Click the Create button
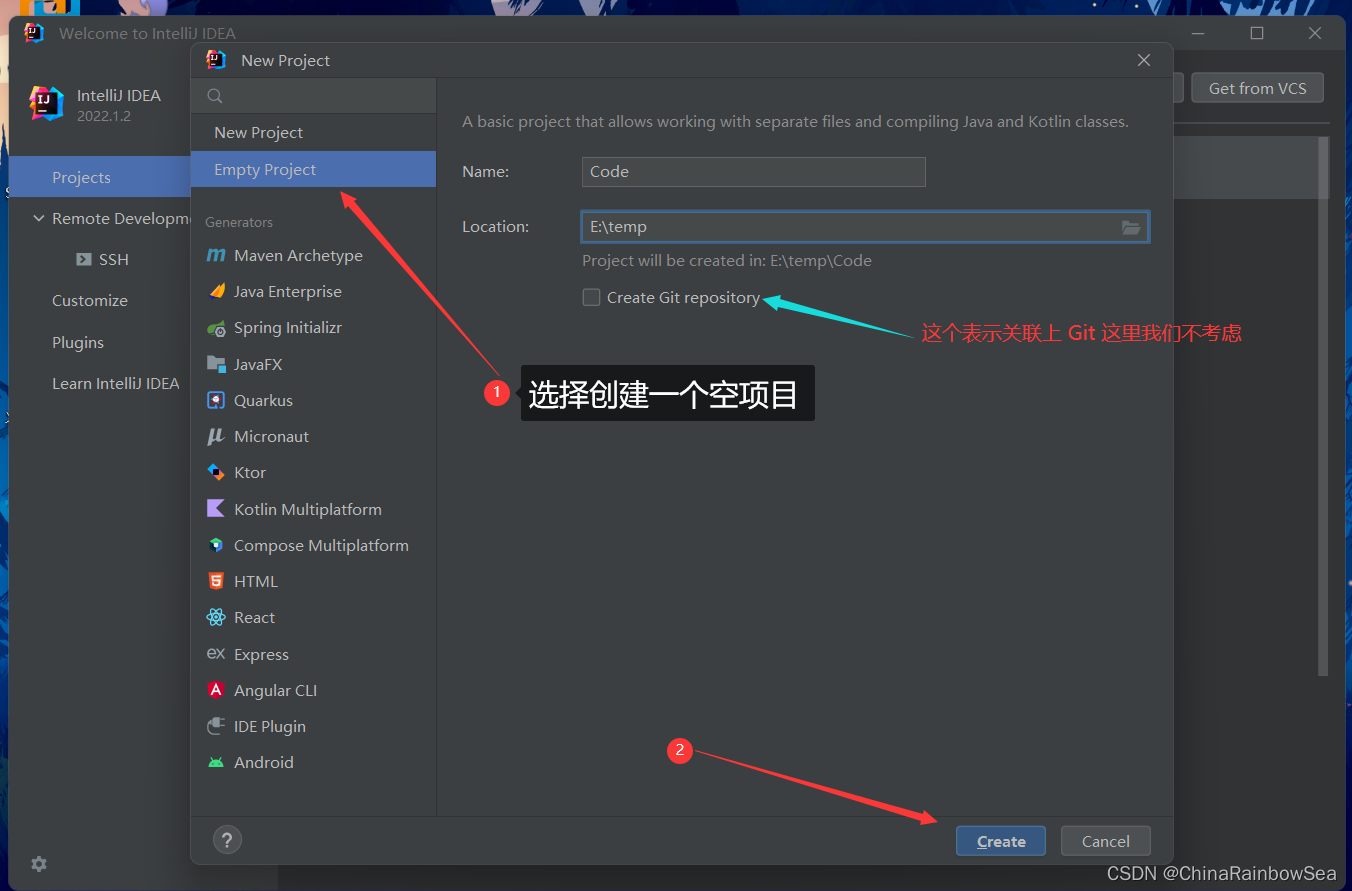 [x=1001, y=841]
